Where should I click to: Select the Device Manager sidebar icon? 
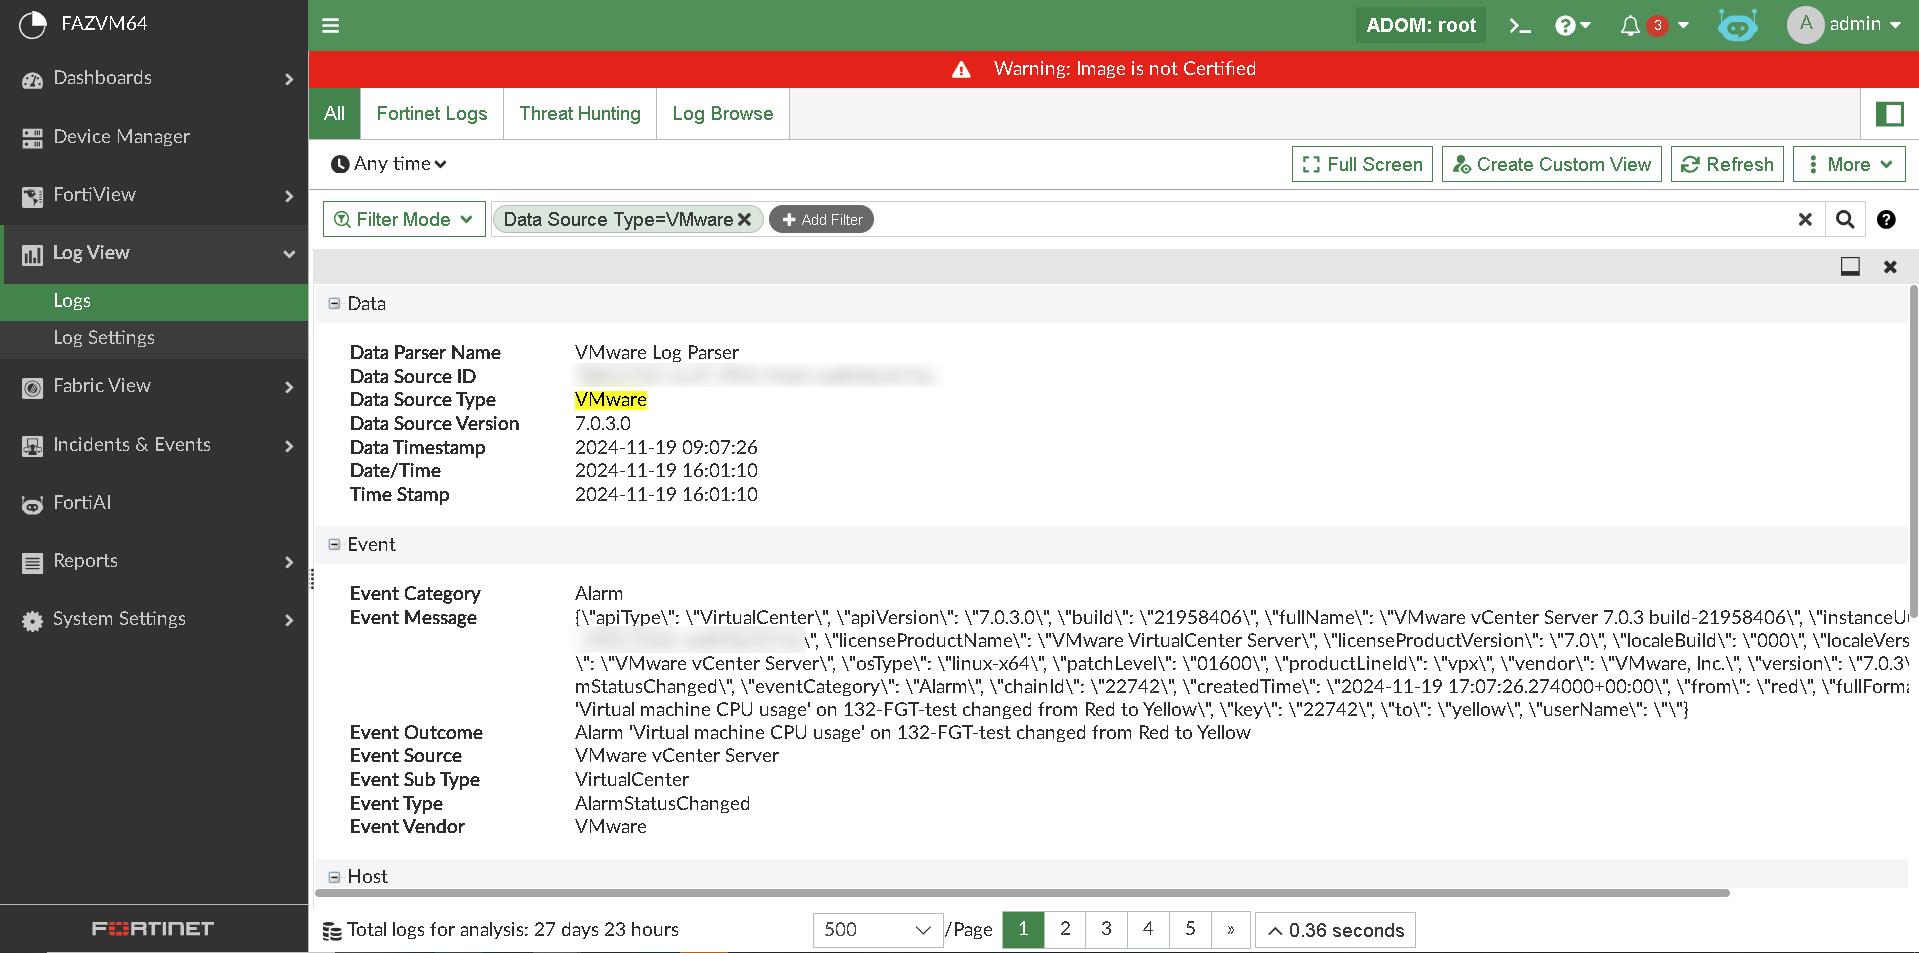(x=31, y=136)
